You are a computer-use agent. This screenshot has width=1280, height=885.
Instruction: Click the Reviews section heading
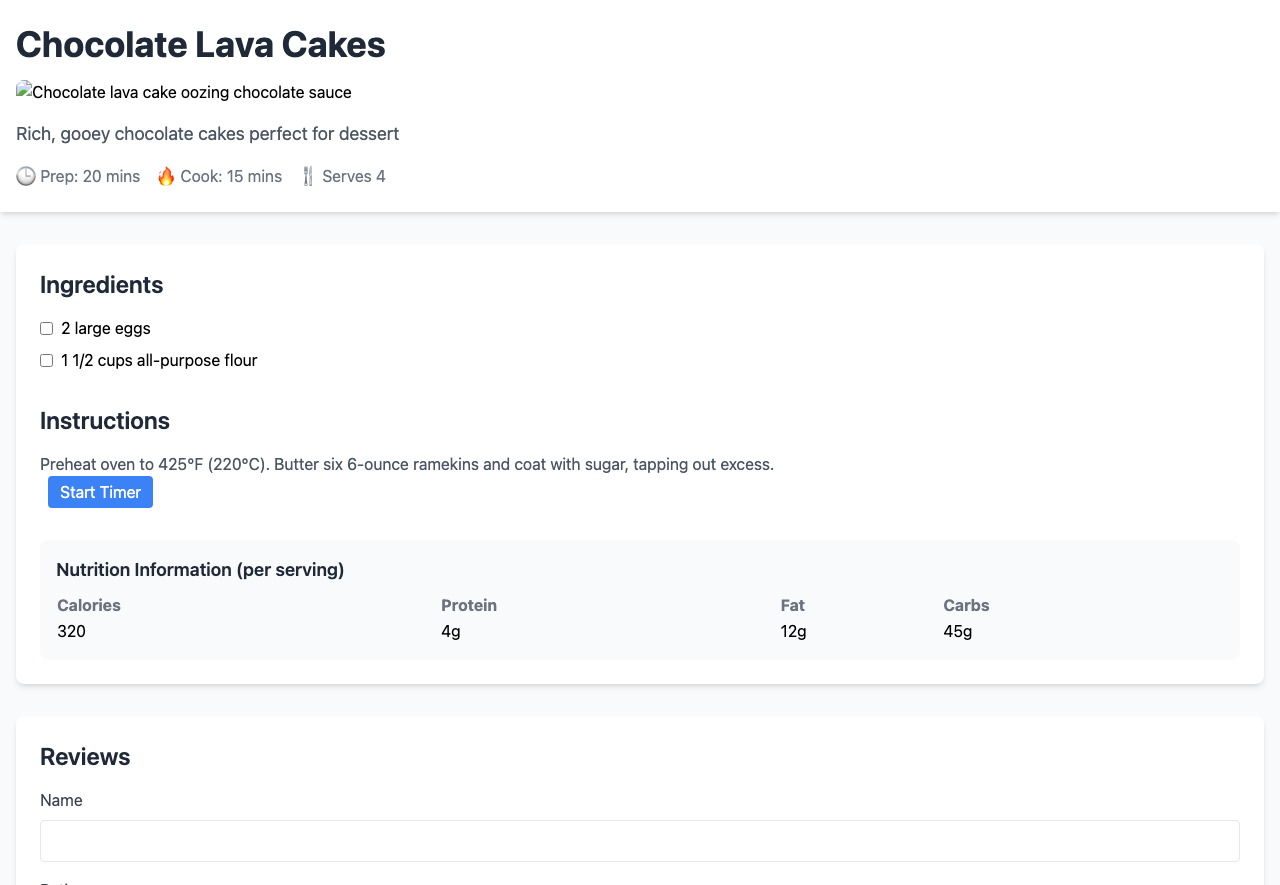(85, 757)
